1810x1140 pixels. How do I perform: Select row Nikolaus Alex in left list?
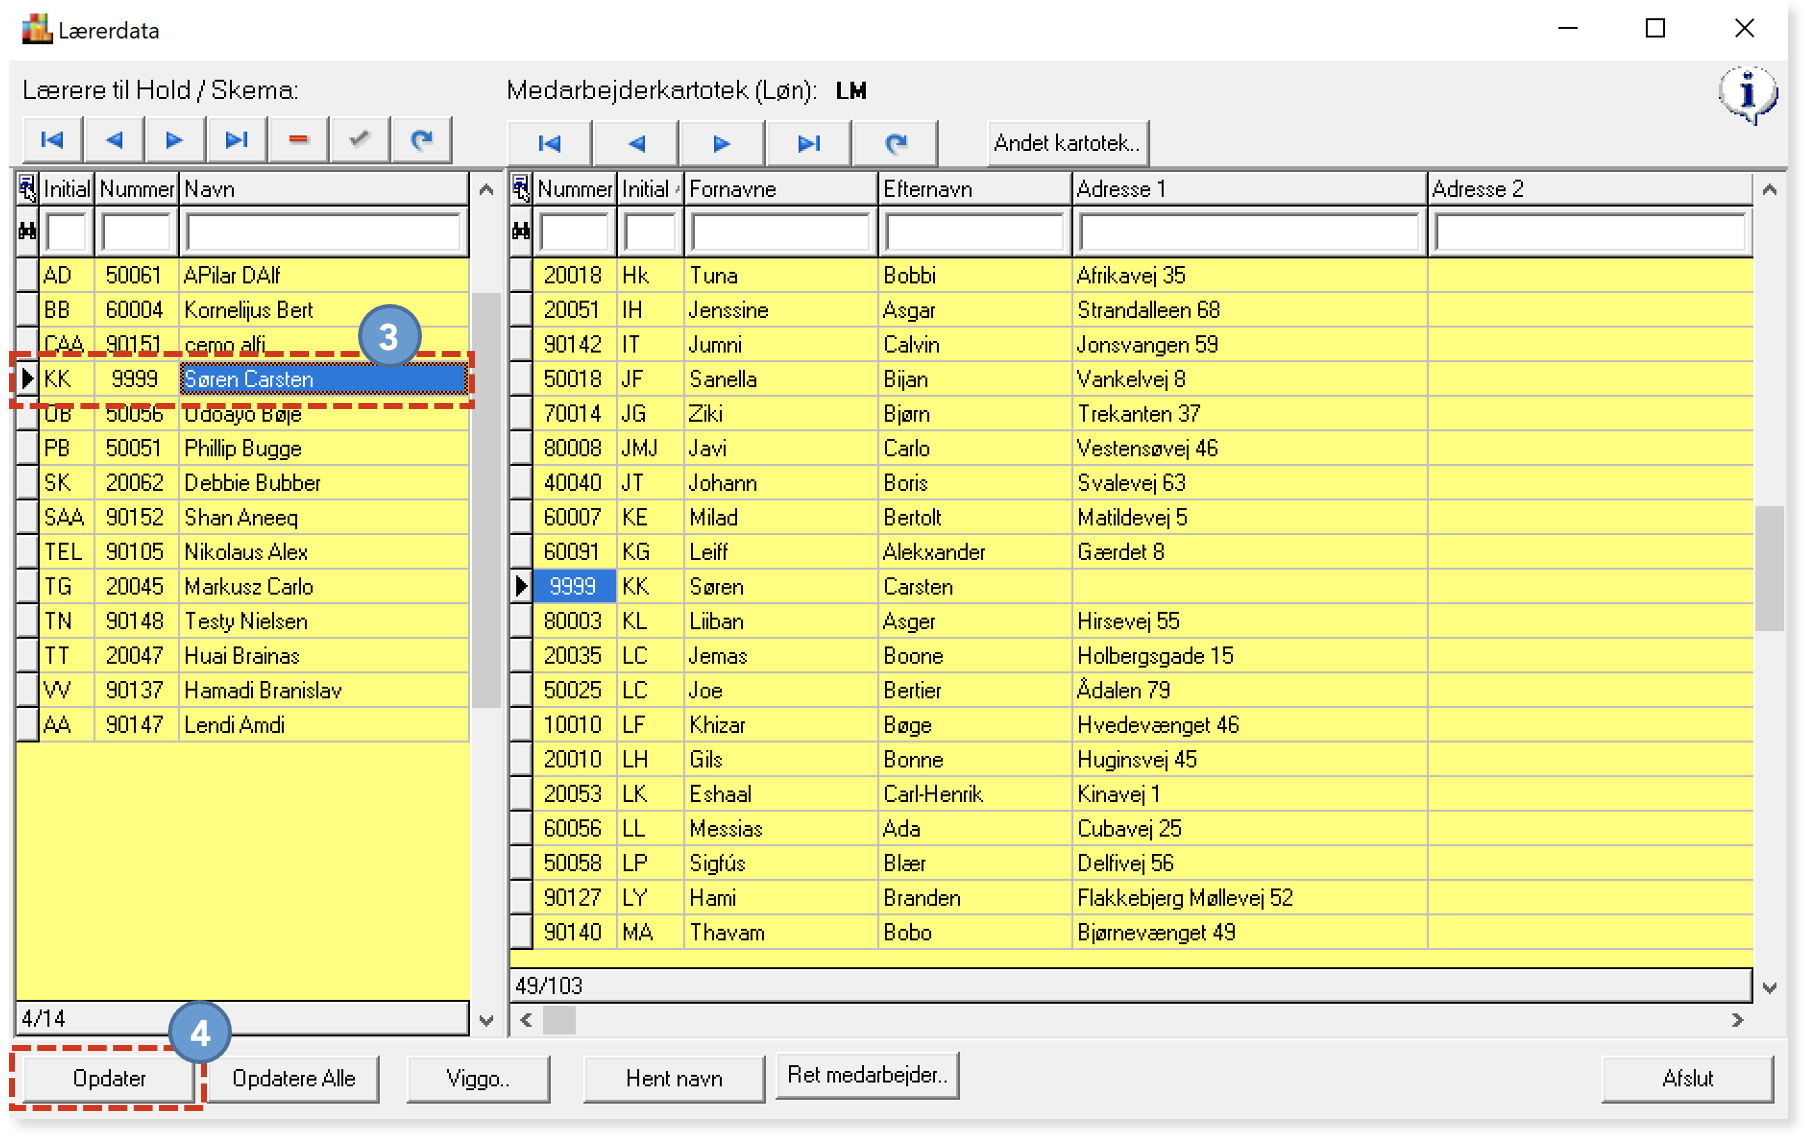tap(242, 552)
